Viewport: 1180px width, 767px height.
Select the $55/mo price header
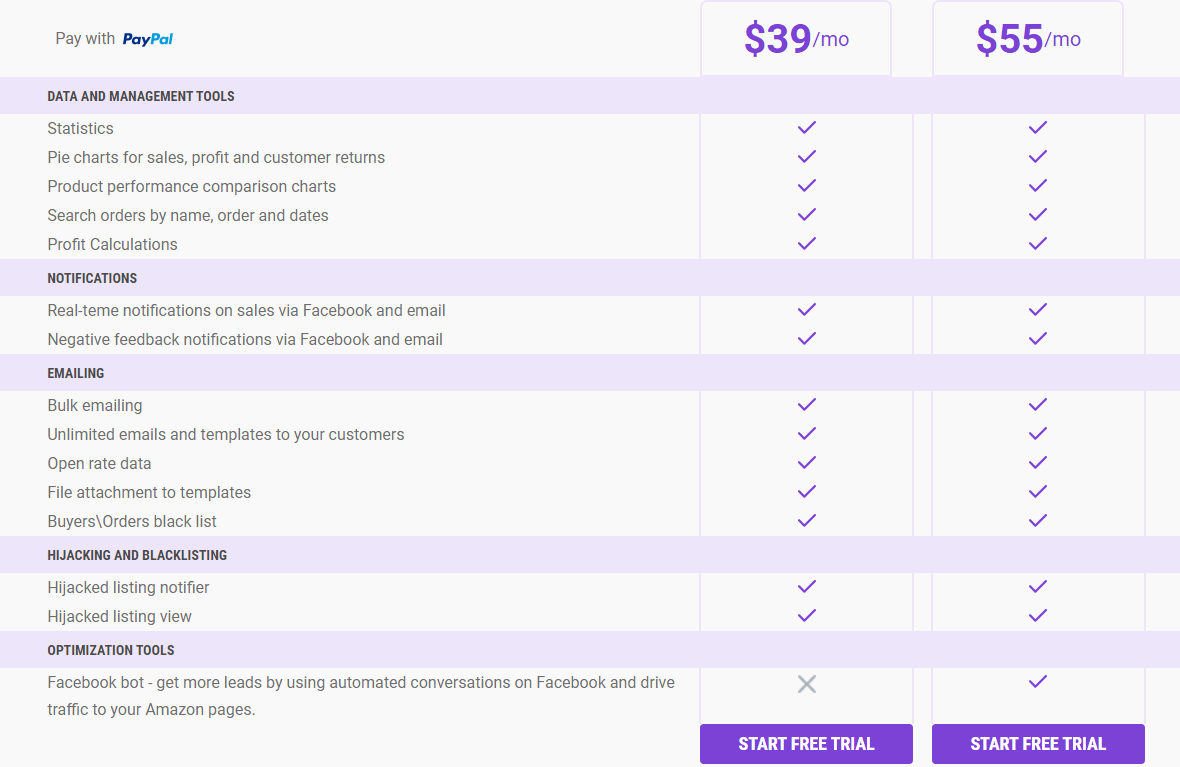tap(1028, 39)
